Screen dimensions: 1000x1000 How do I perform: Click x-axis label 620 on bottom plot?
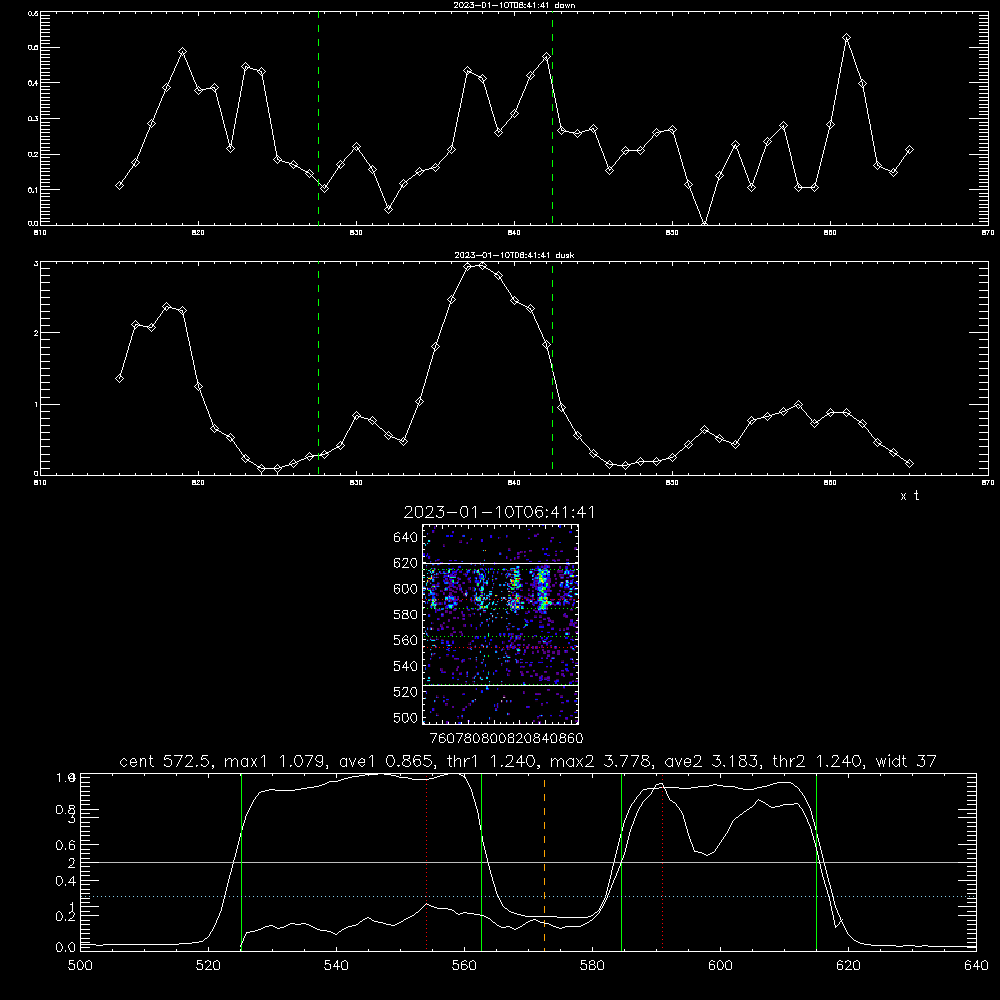tap(848, 966)
